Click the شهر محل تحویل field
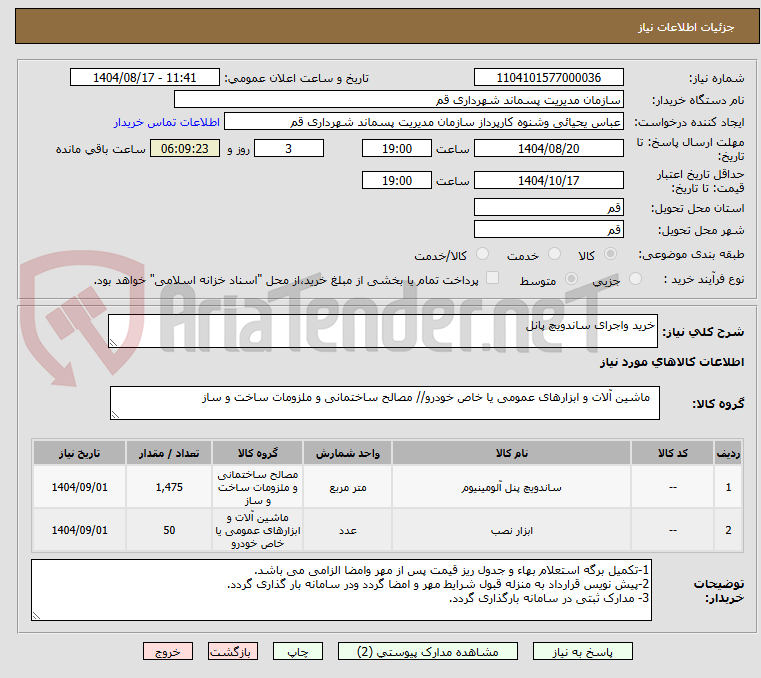 pos(548,229)
